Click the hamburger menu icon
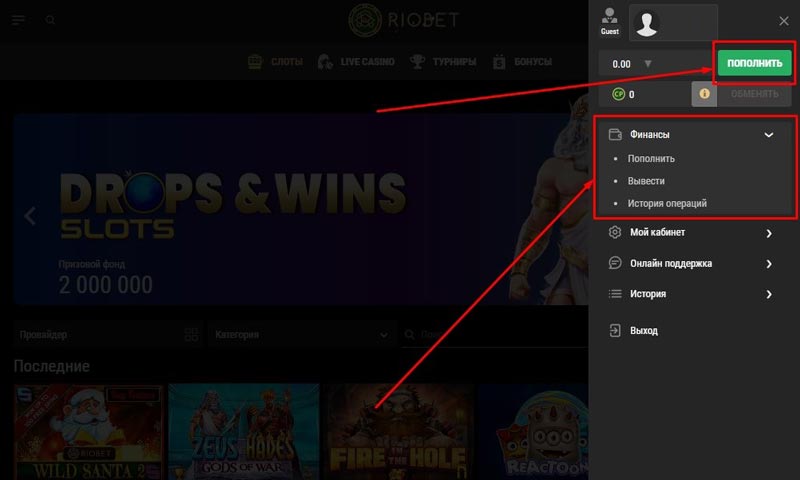 pos(18,20)
